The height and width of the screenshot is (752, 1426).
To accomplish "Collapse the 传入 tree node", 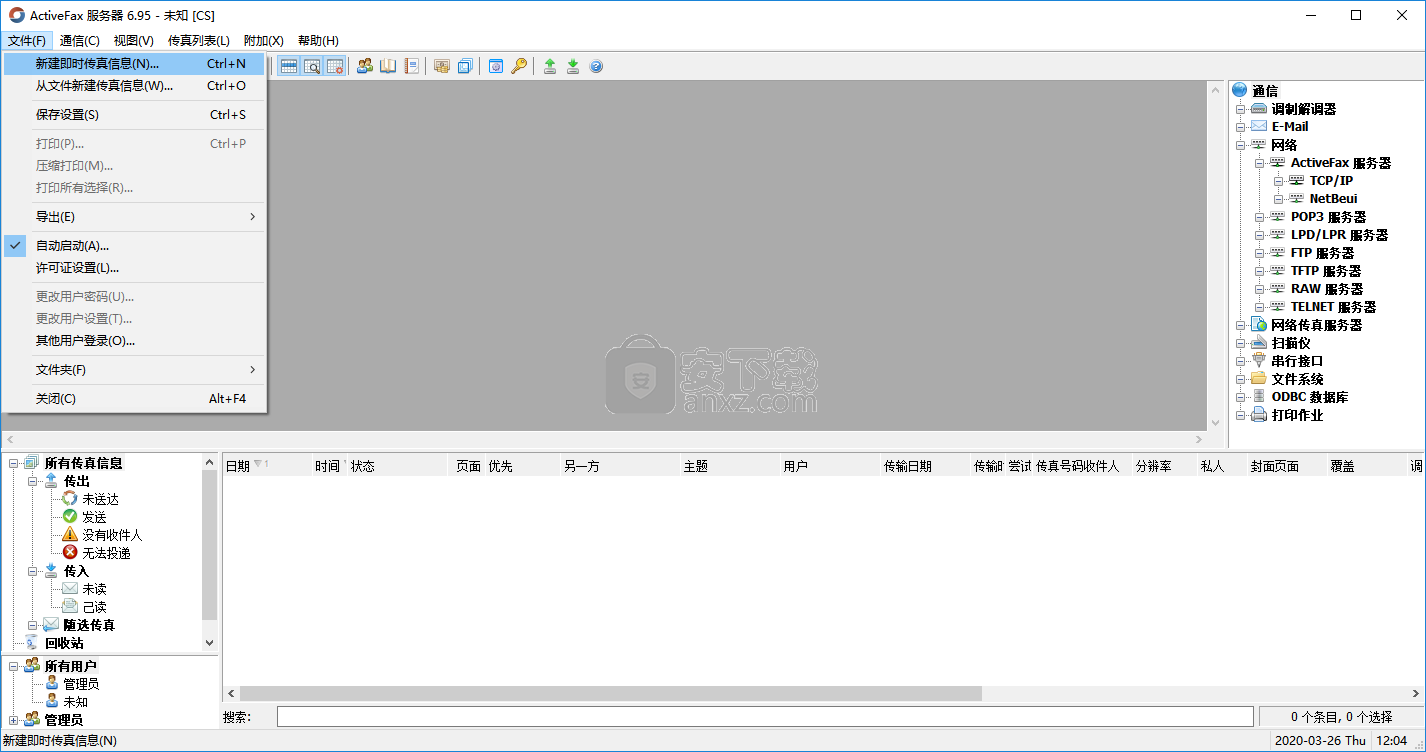I will click(32, 571).
